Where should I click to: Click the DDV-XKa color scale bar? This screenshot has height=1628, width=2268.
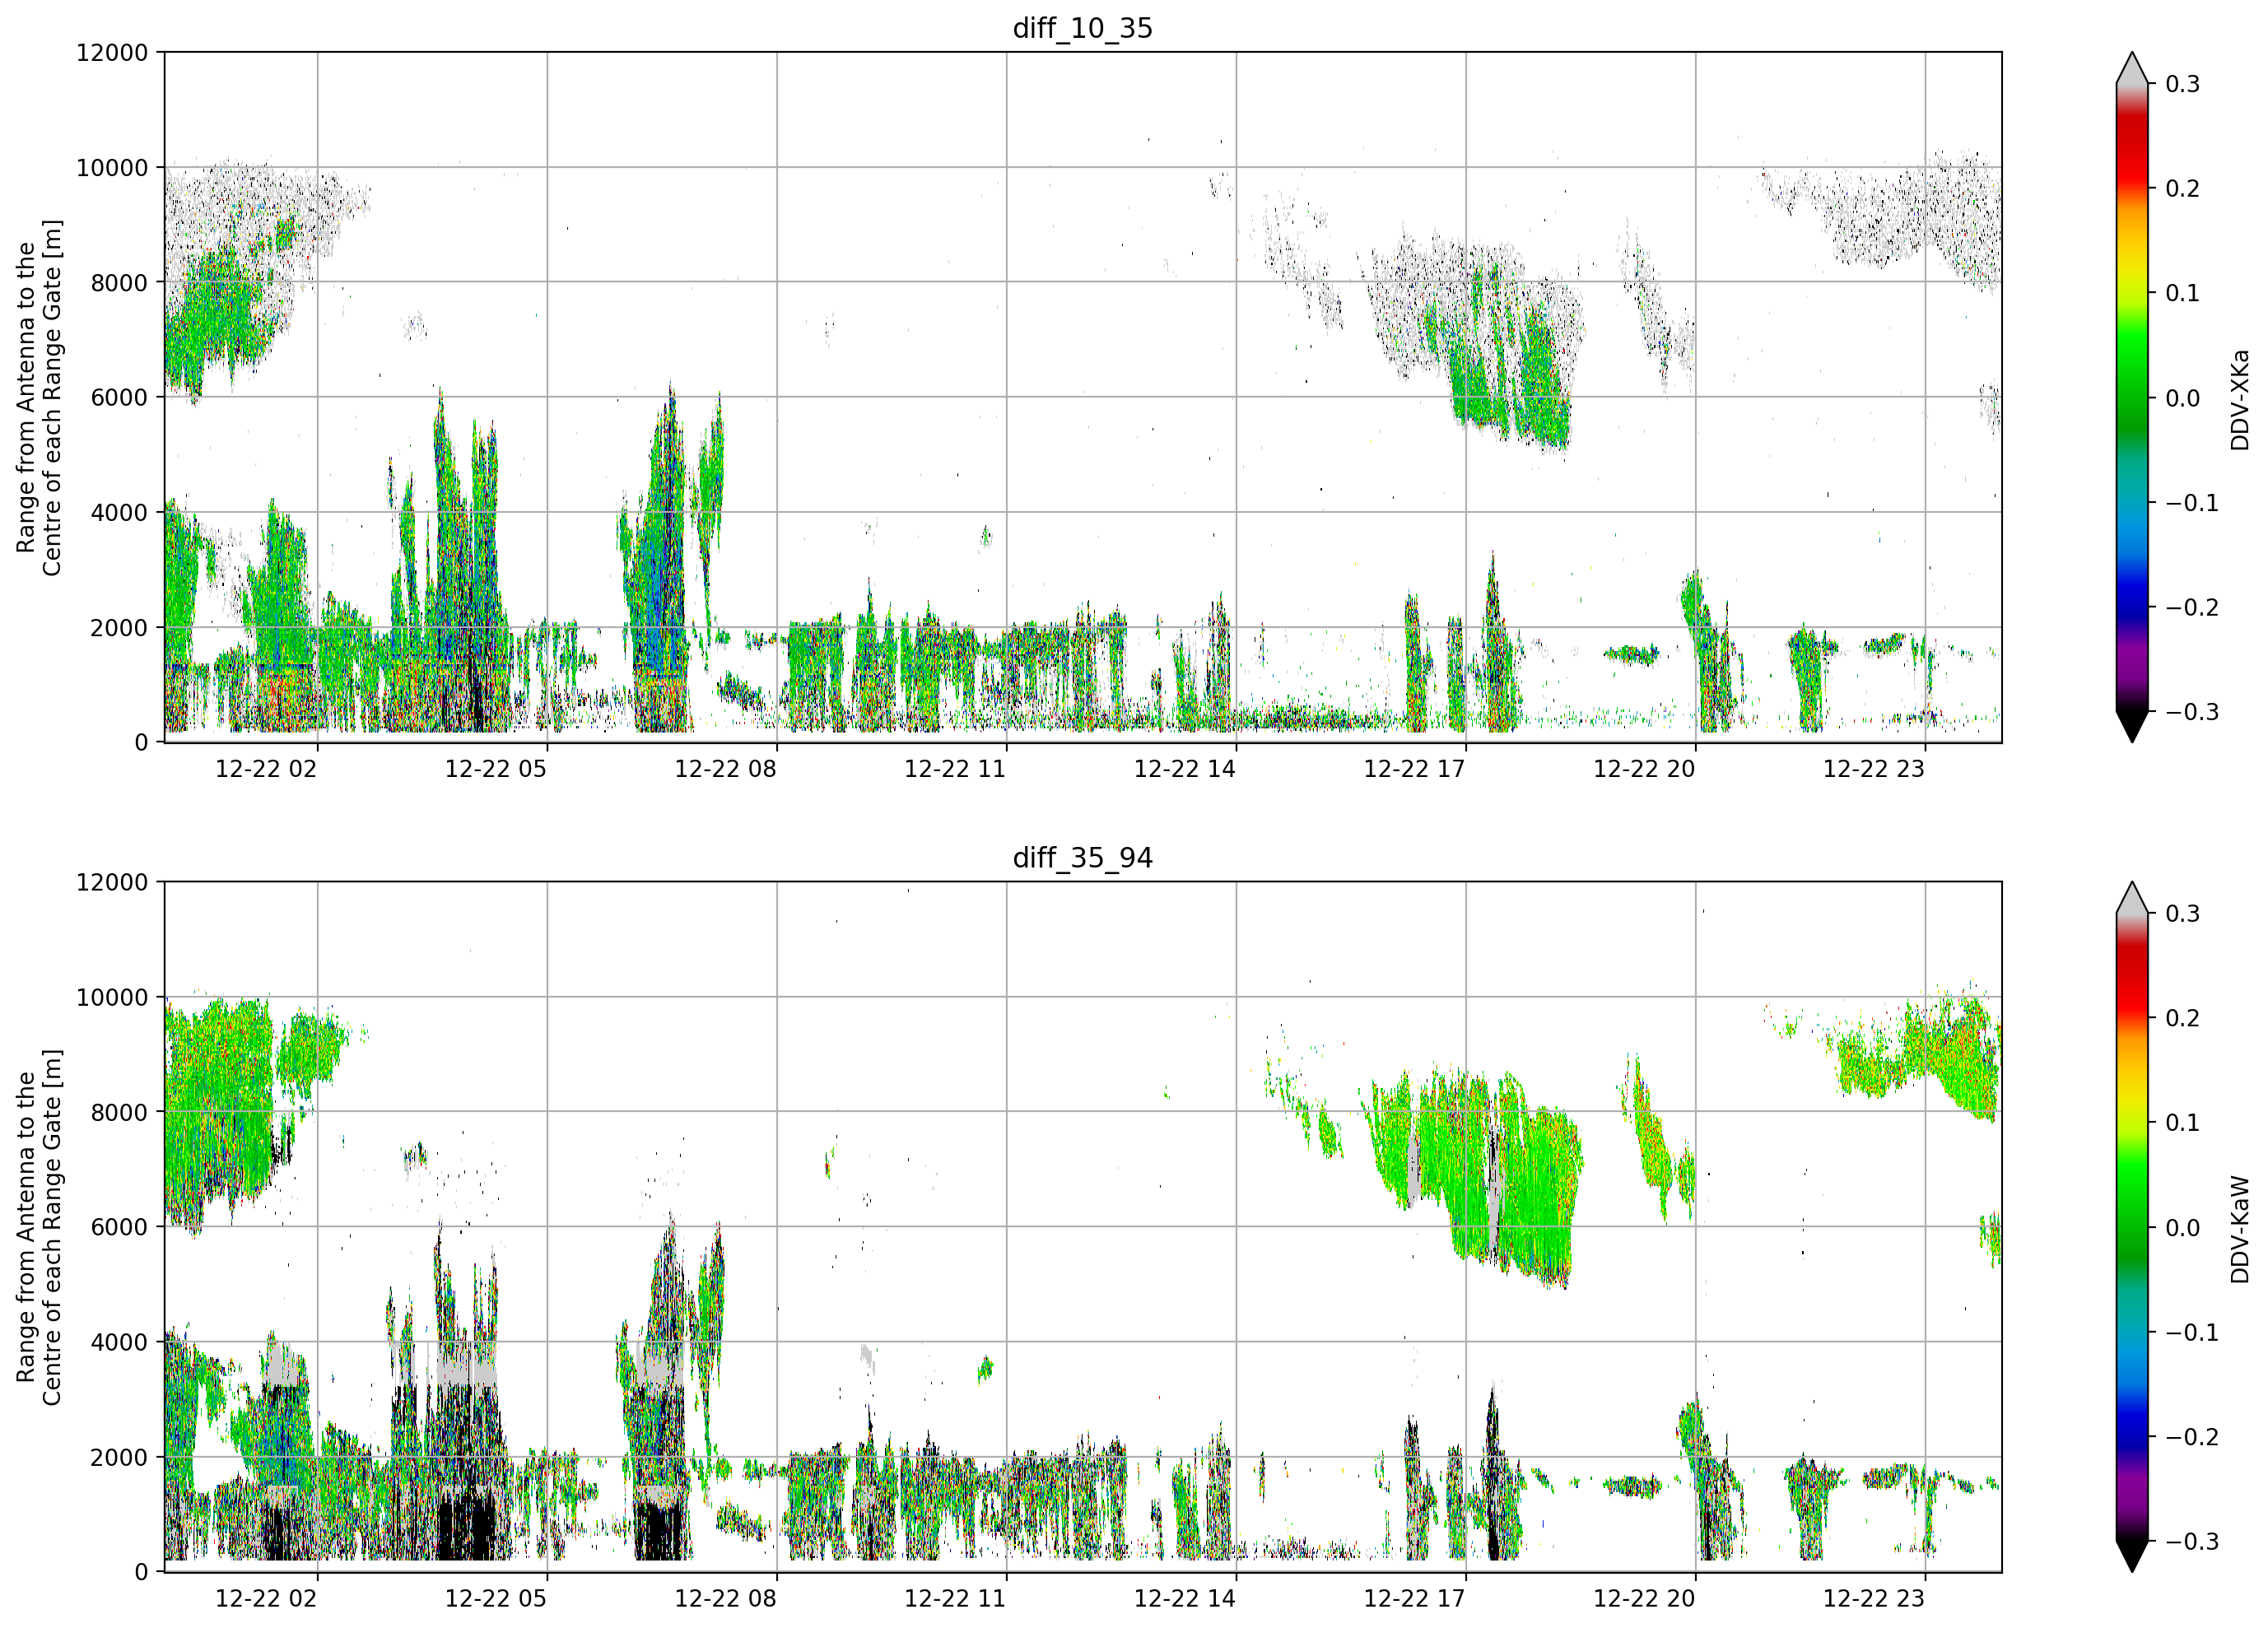click(2132, 397)
